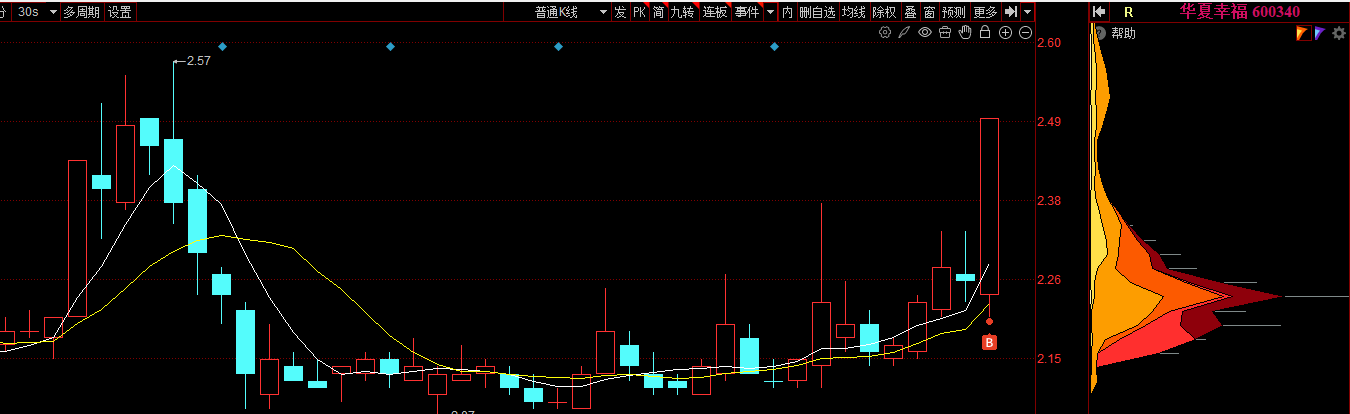Click the fourth blue diamond event marker
Image resolution: width=1350 pixels, height=414 pixels.
(x=774, y=46)
